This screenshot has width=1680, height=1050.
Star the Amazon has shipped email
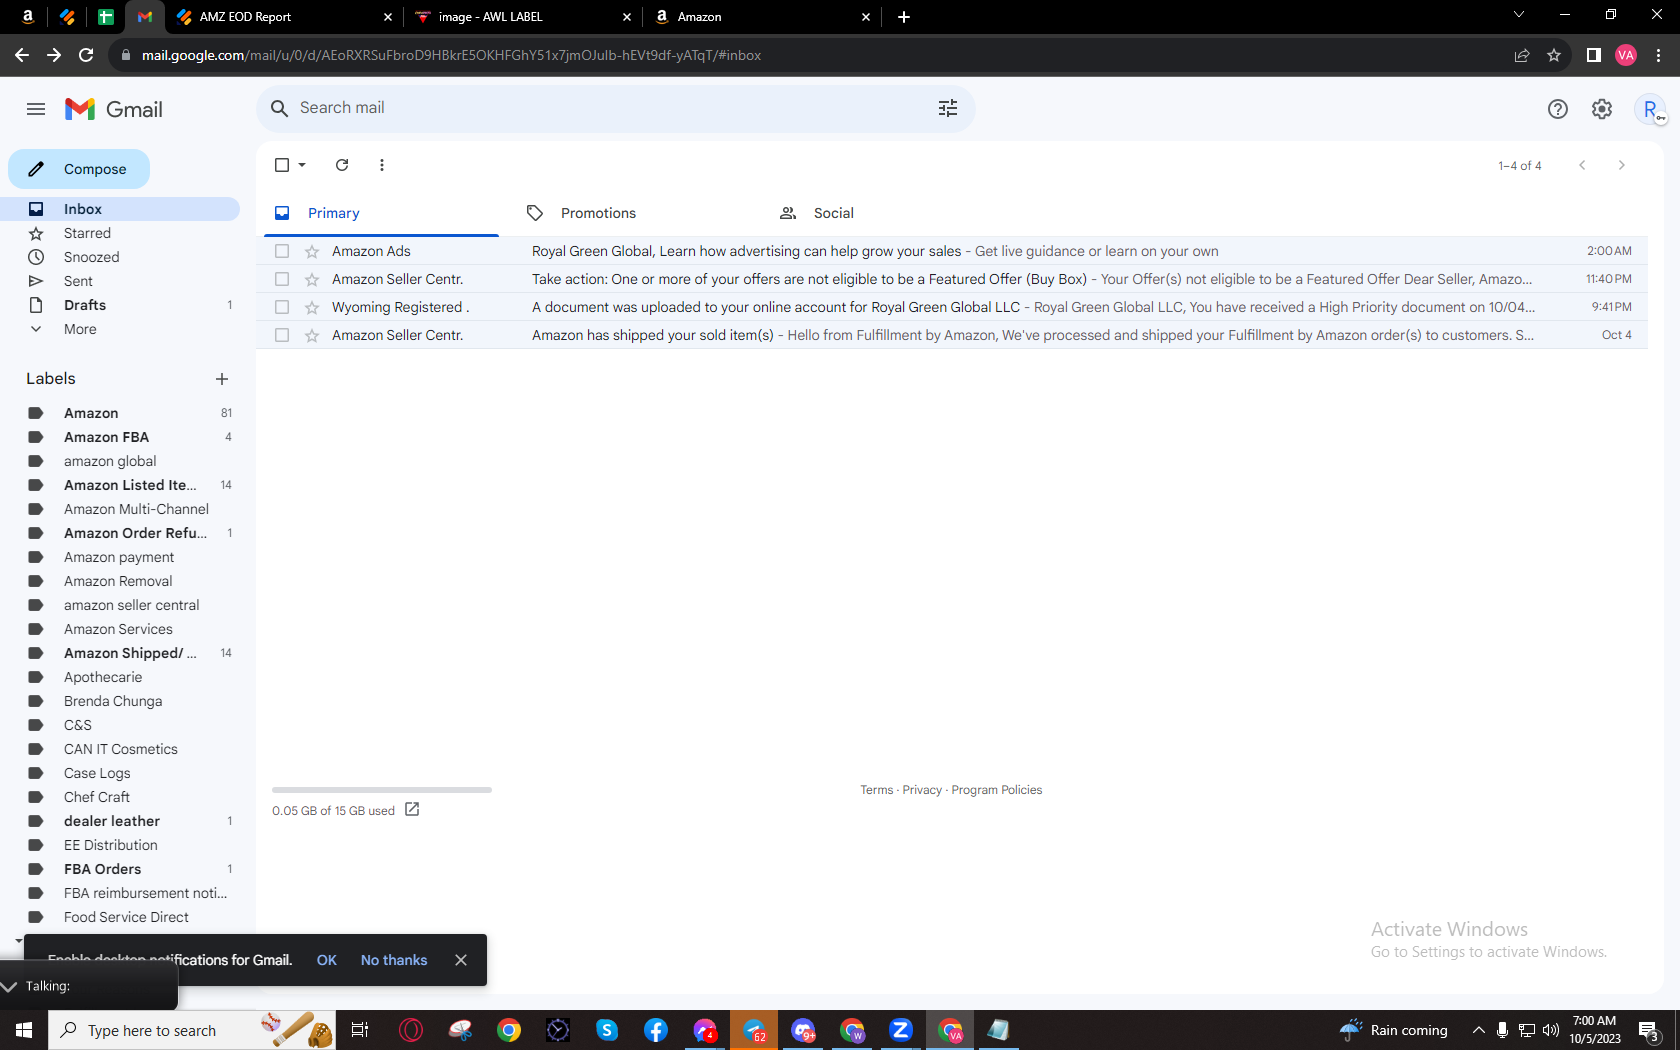(x=312, y=335)
